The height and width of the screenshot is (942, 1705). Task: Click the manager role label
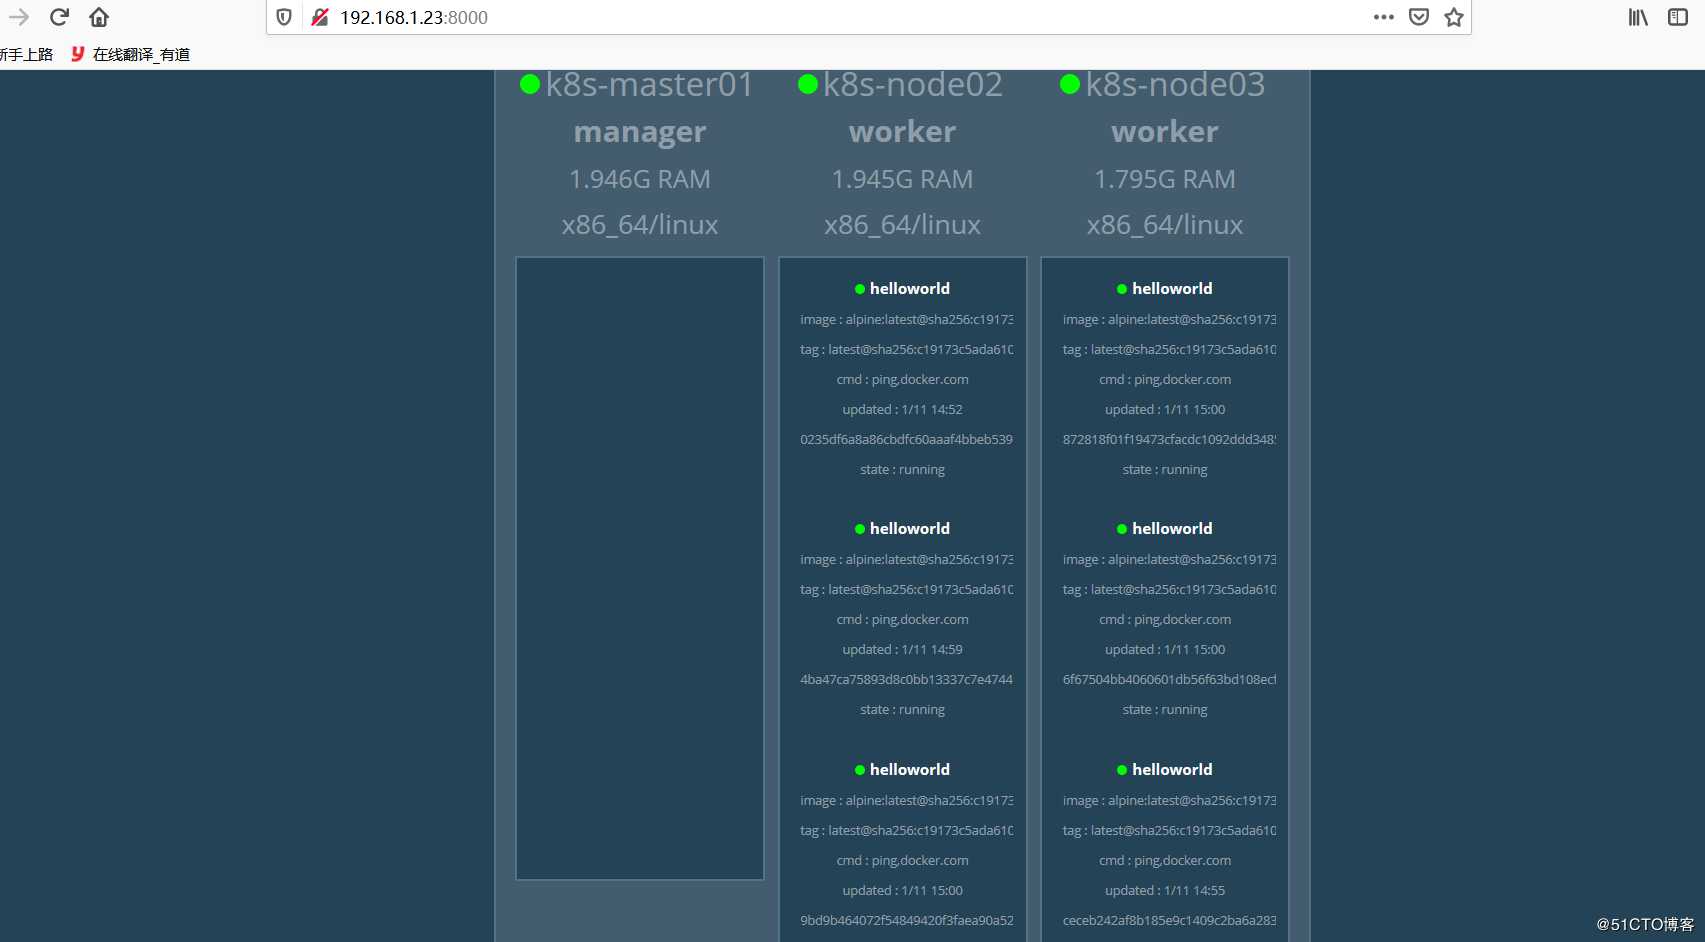pyautogui.click(x=640, y=132)
